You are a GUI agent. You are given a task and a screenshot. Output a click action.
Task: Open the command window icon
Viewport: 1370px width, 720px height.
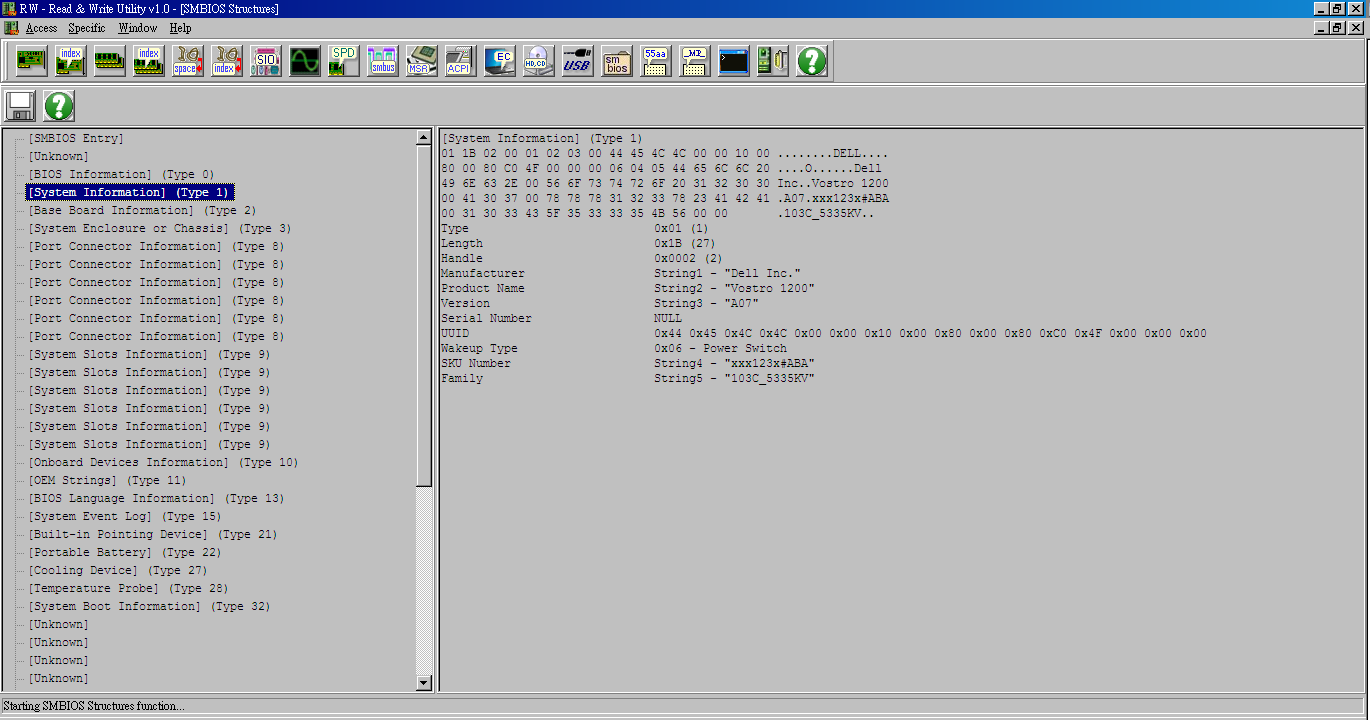point(734,61)
